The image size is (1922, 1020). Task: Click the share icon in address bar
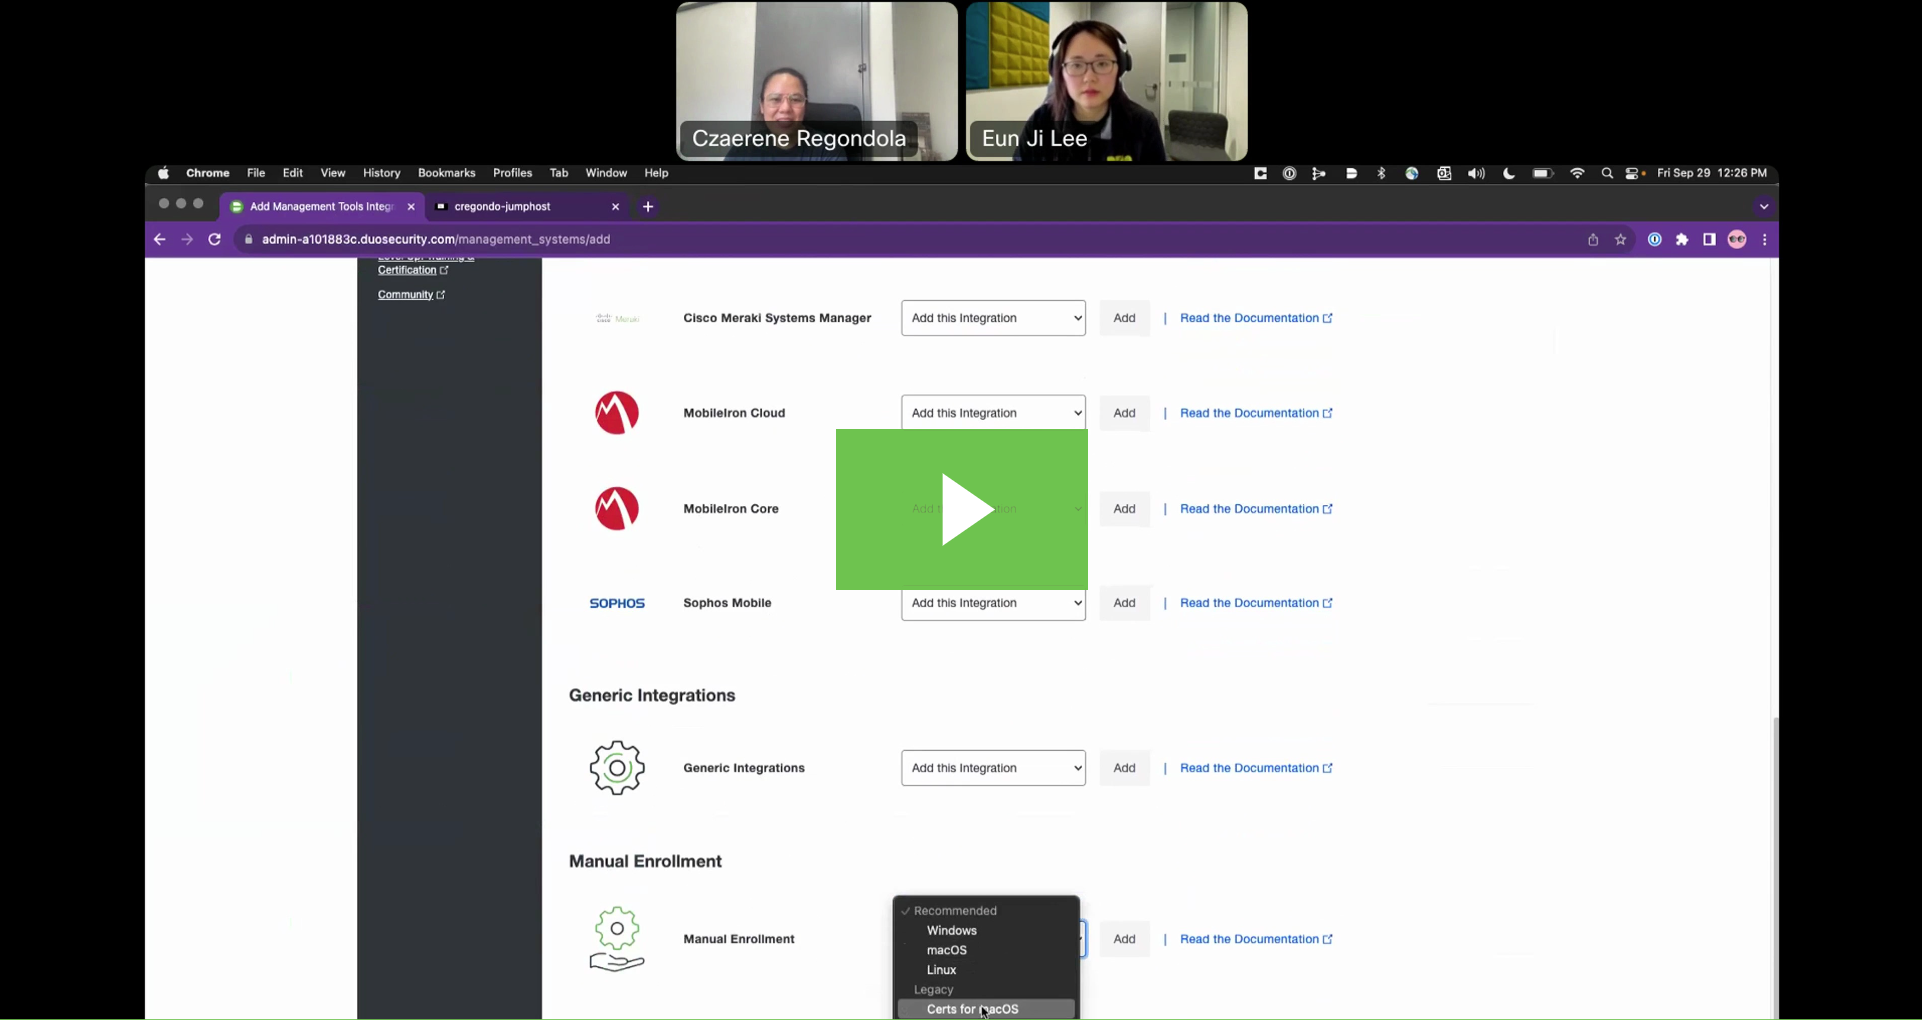click(x=1593, y=240)
